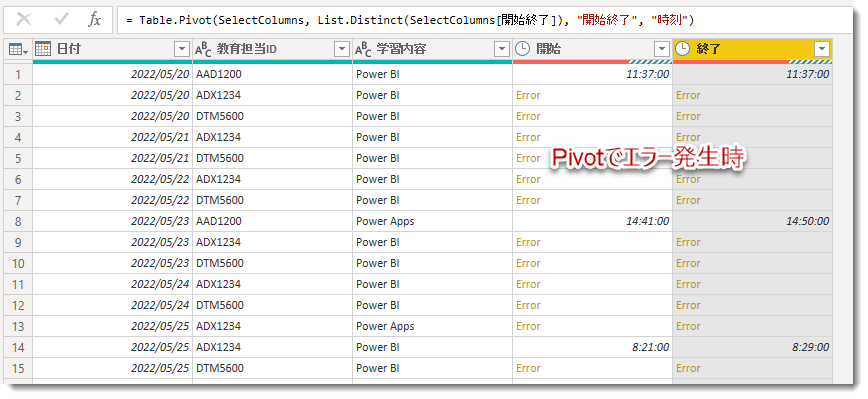
Task: Click the Error cell in 開始 of row 2
Action: 592,95
